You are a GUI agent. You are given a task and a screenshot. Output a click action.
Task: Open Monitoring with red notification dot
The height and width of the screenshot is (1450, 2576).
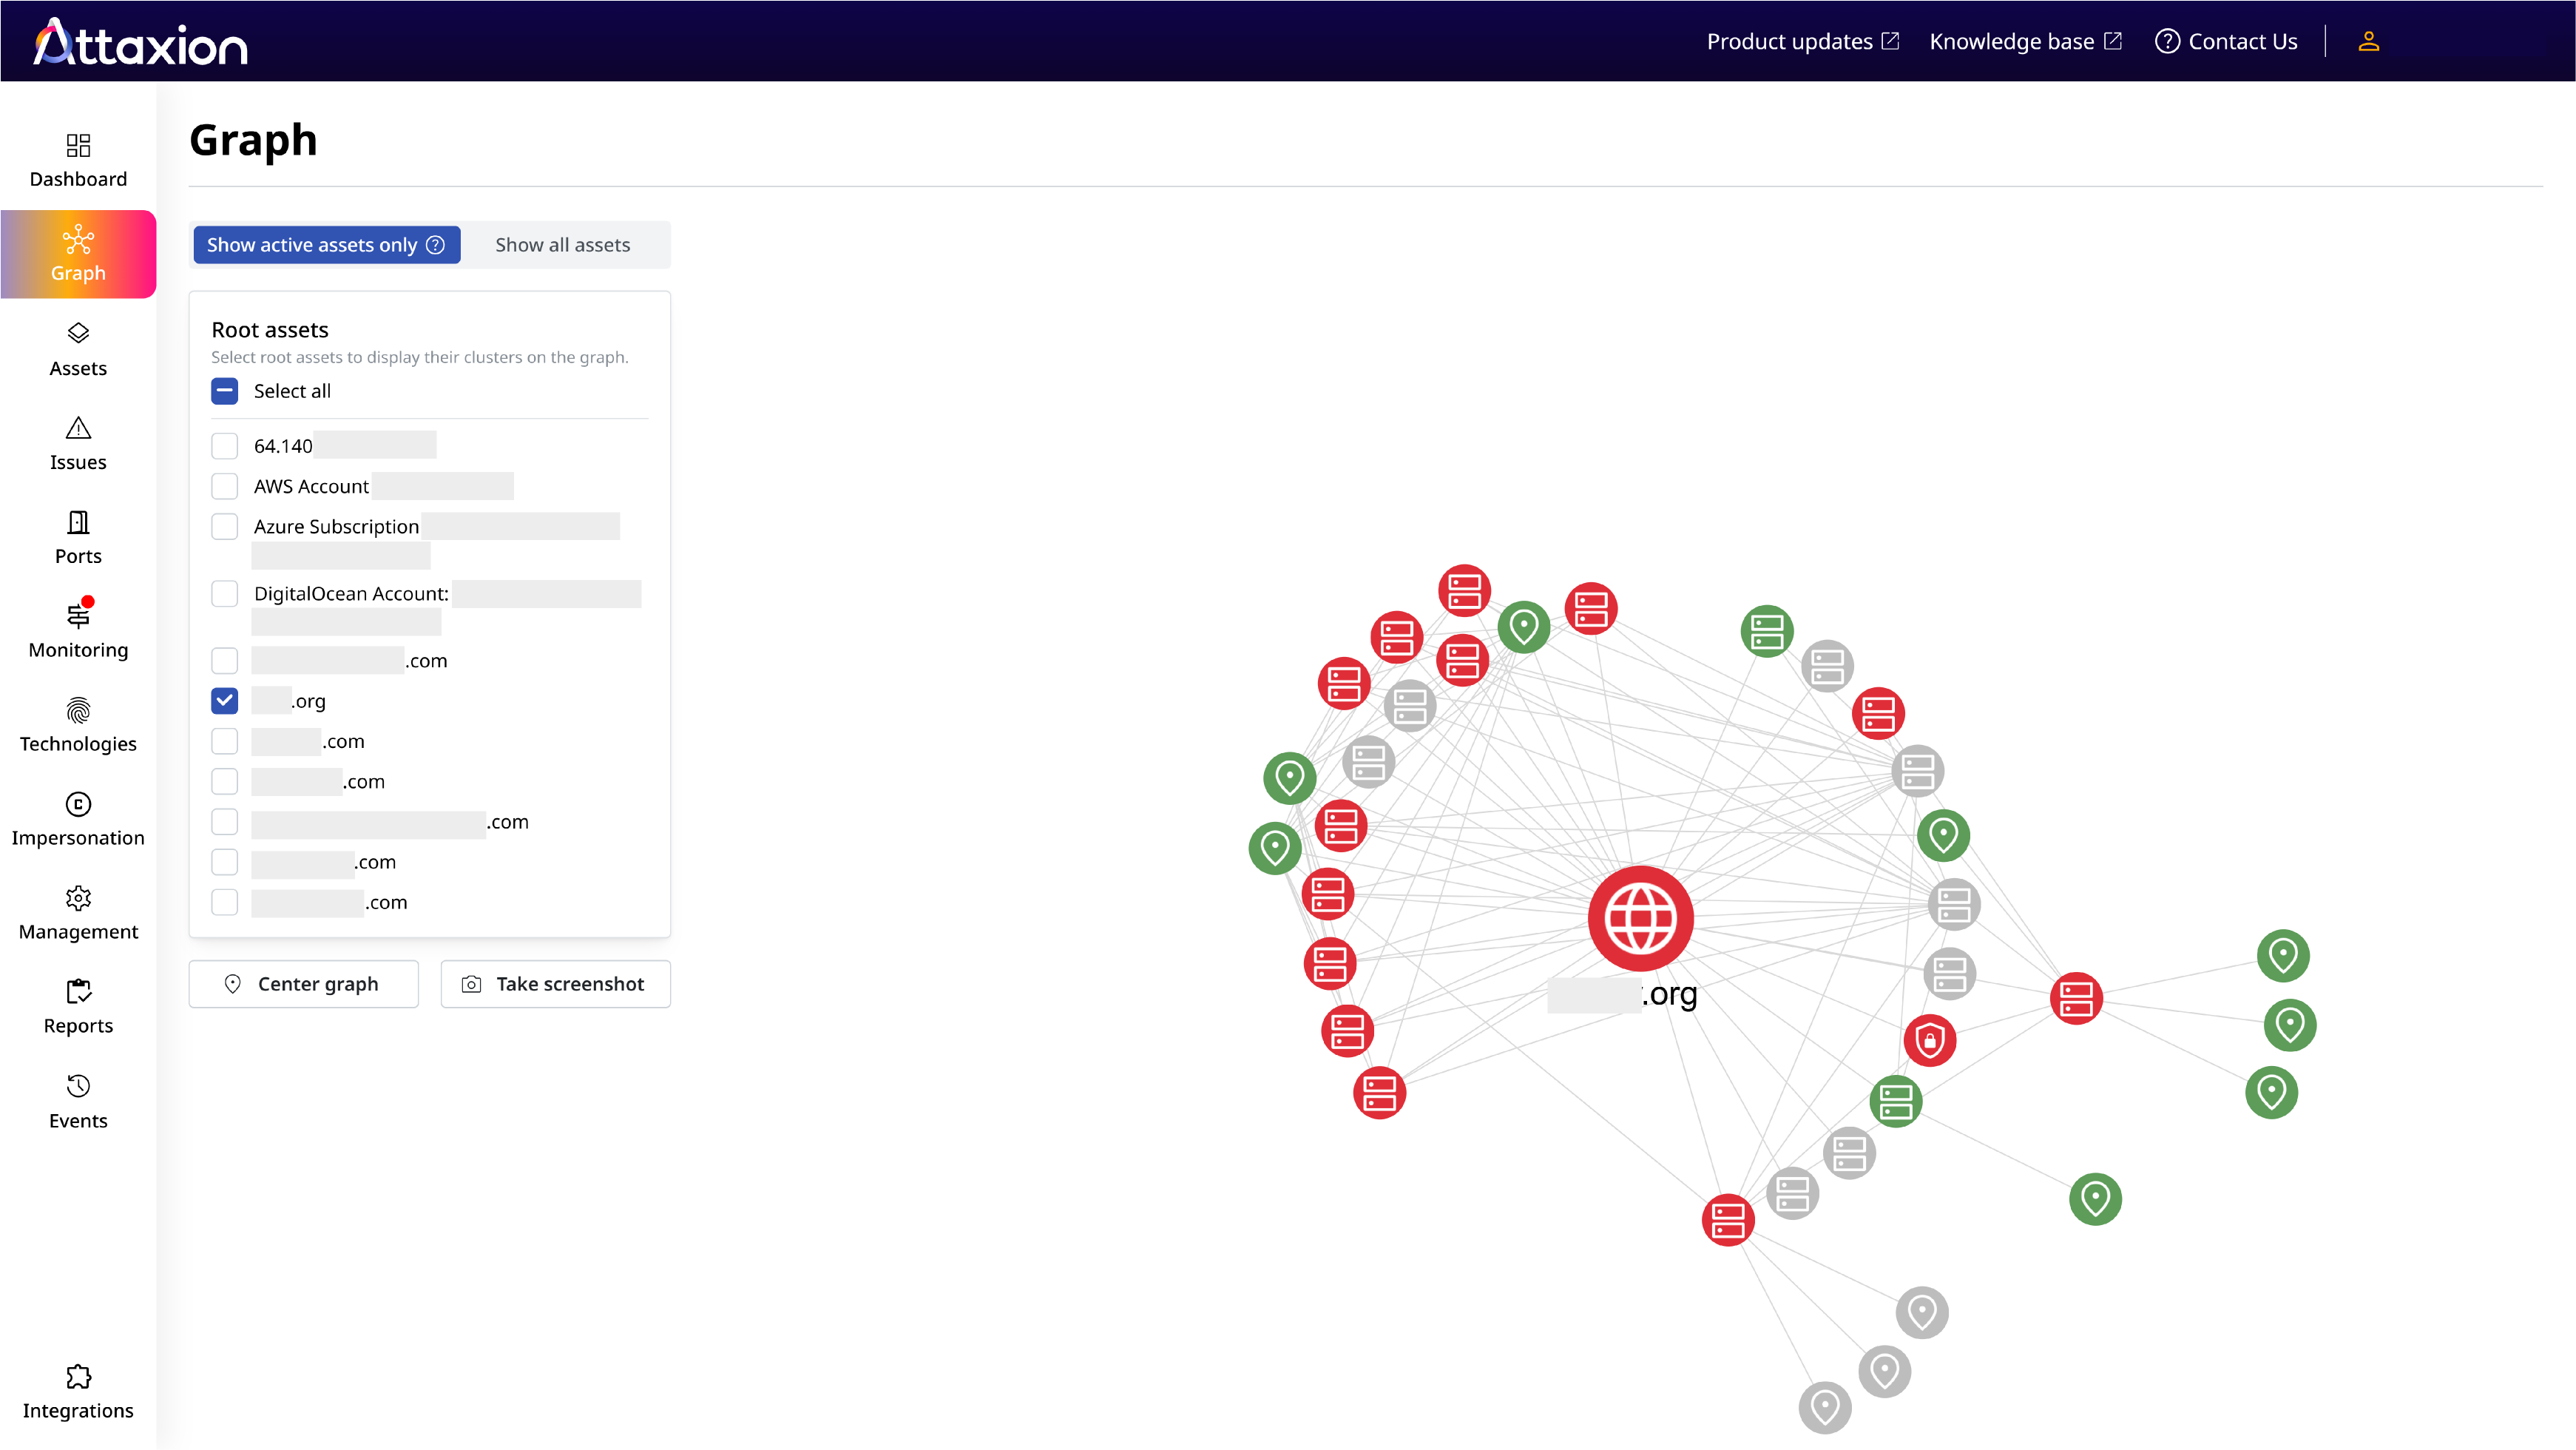point(78,616)
